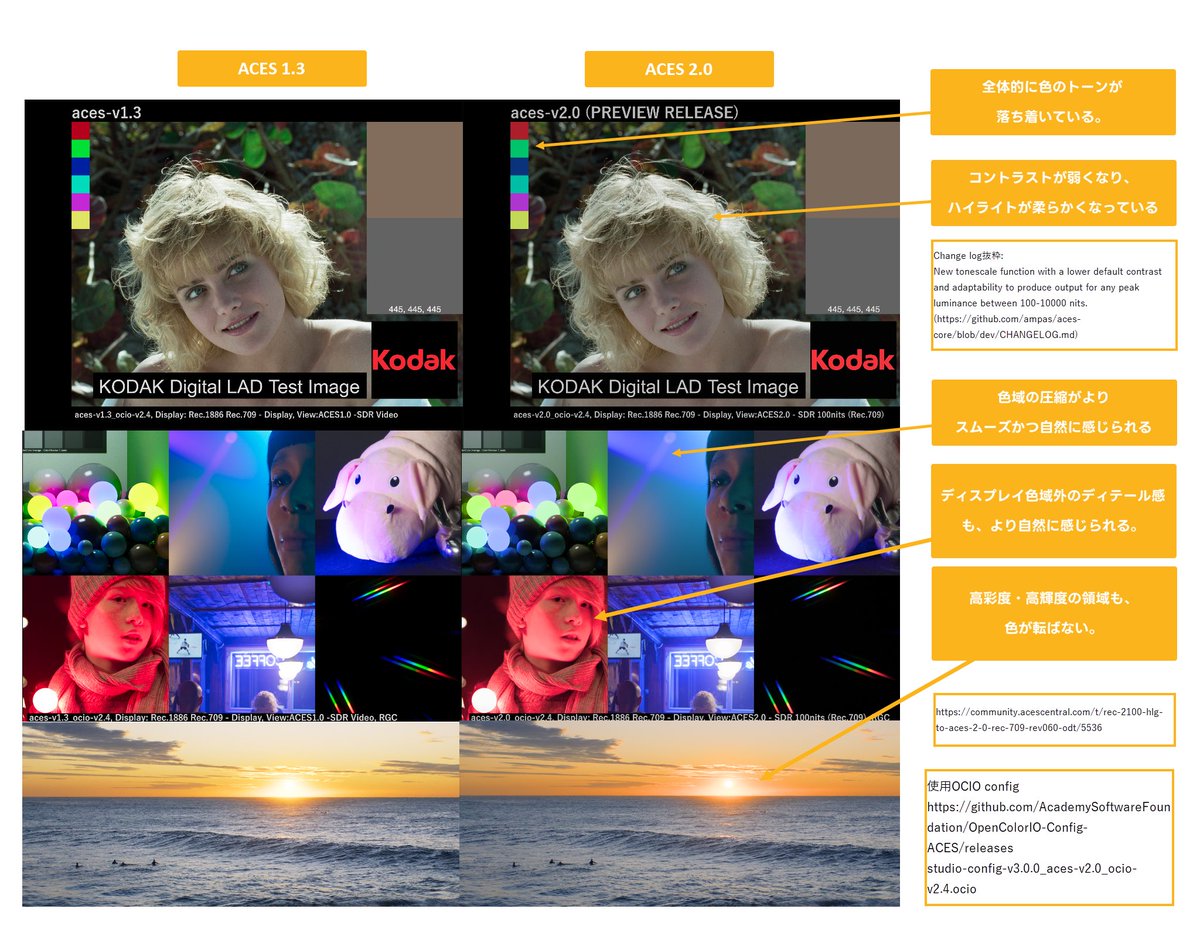Open the community.acescentral.com link
Viewport: 1200px width, 936px height.
[x=1050, y=720]
